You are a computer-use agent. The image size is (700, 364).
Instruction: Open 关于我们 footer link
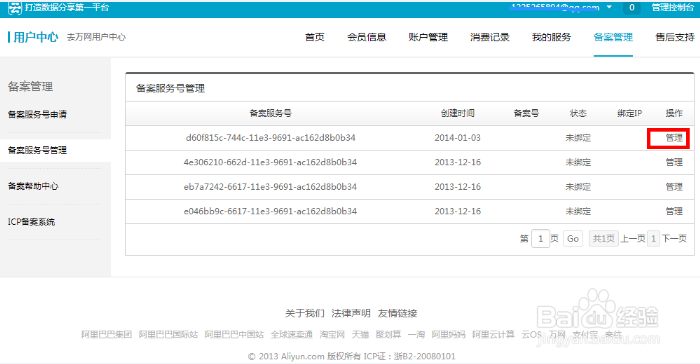[305, 314]
